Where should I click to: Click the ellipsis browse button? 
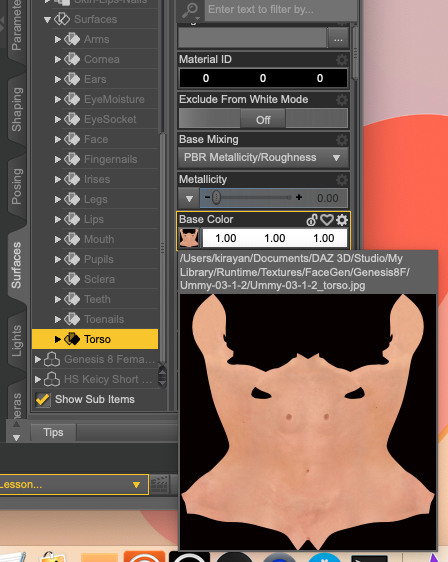click(x=338, y=38)
